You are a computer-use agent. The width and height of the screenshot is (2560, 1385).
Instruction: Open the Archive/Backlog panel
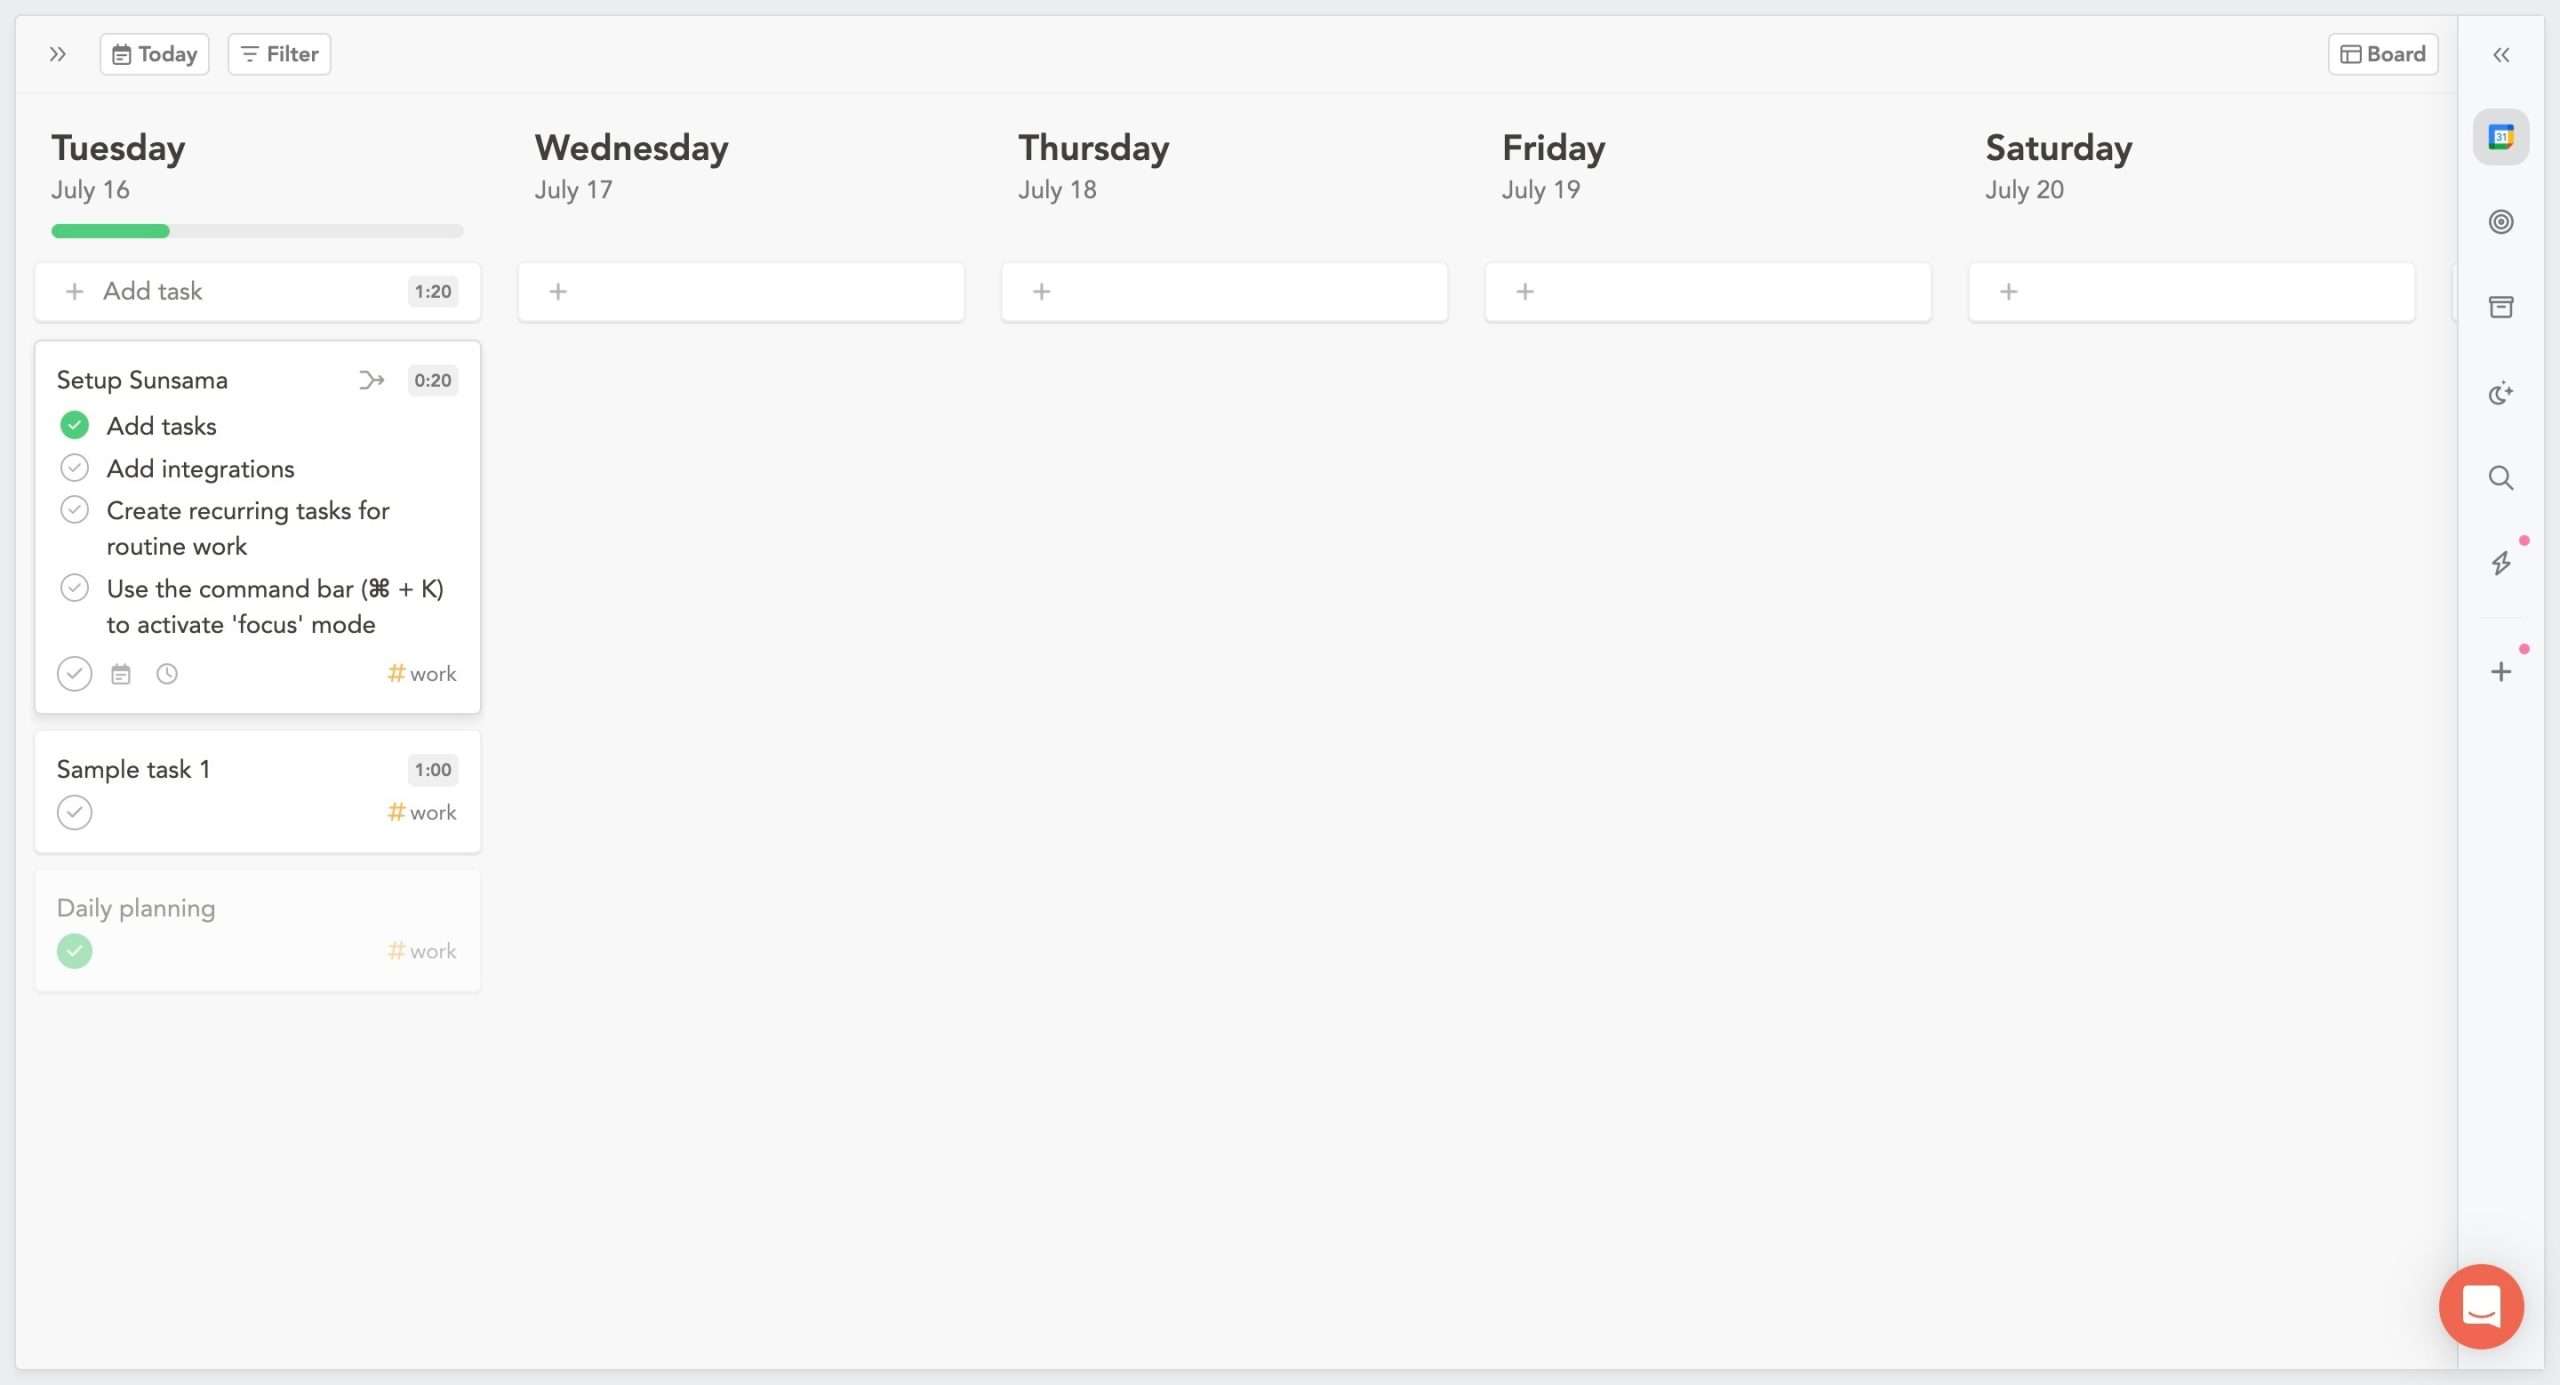(x=2500, y=306)
